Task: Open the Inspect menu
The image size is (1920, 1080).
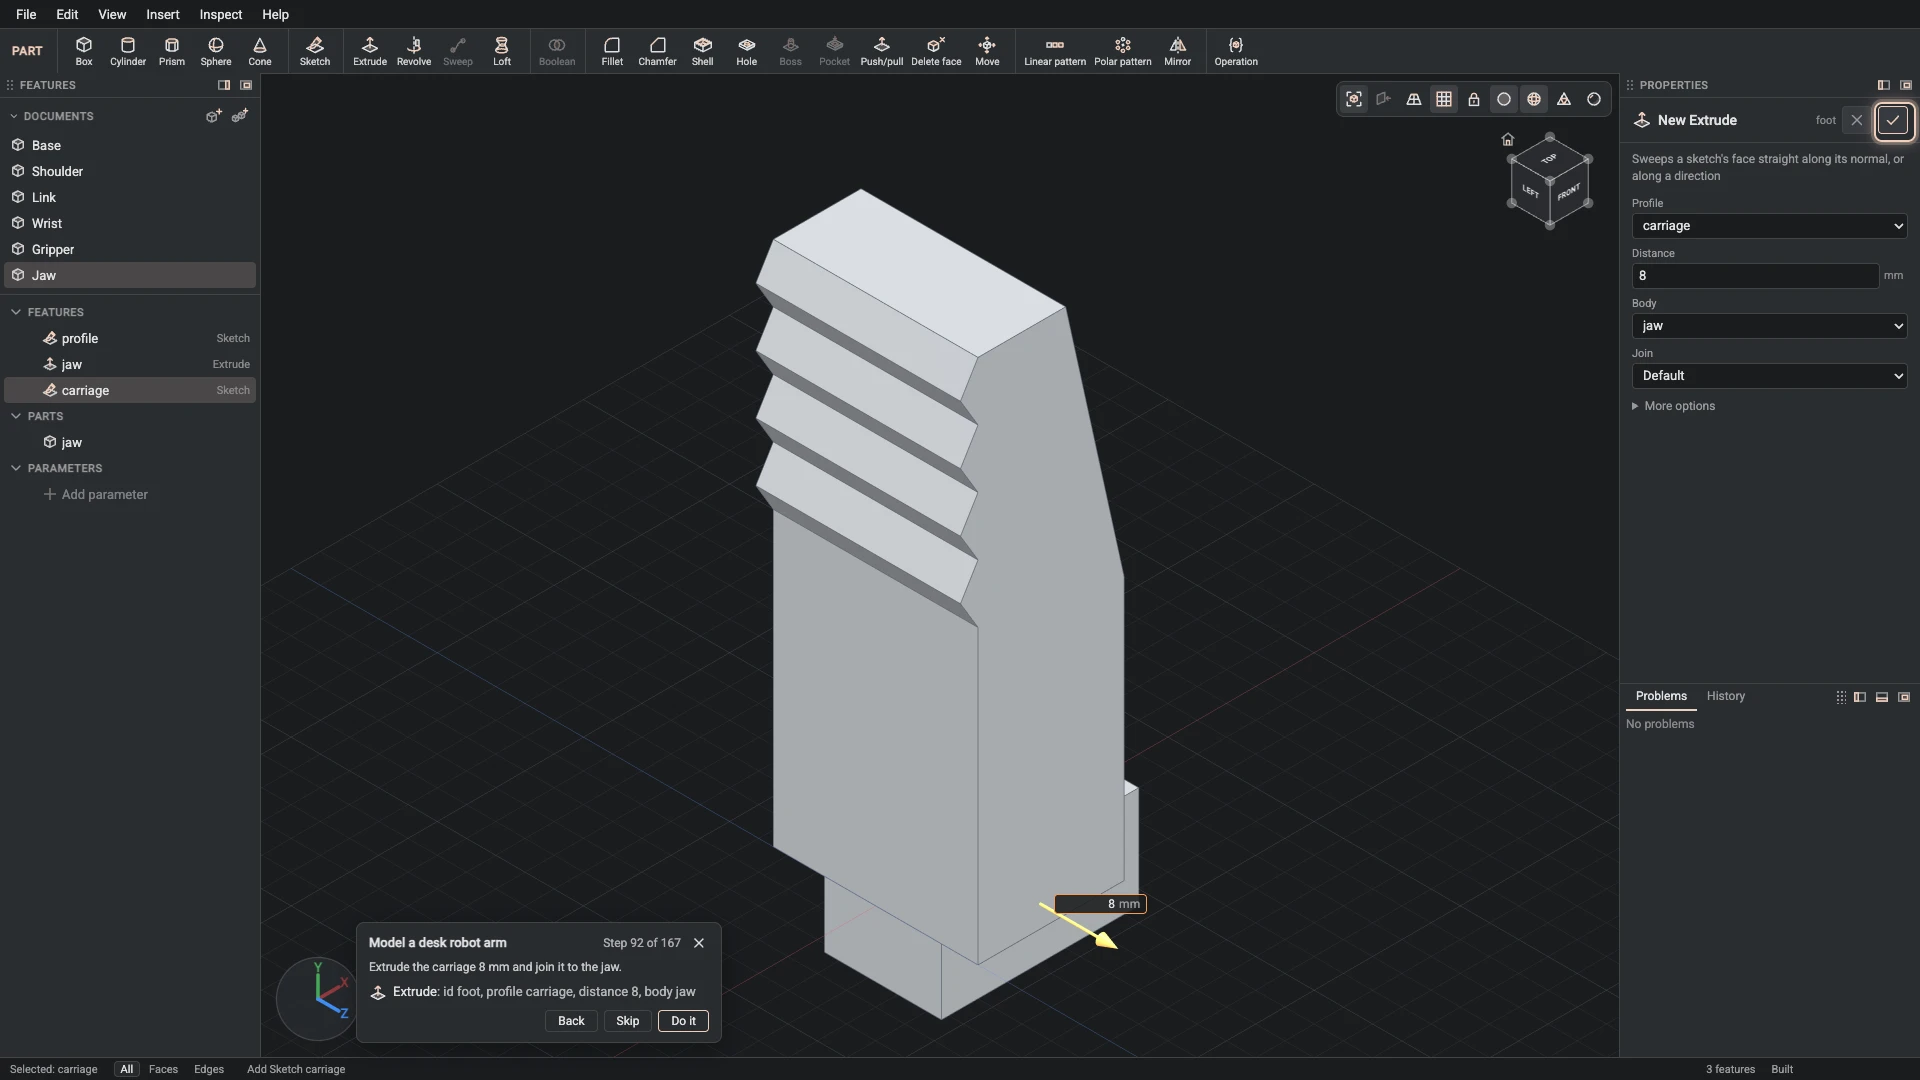Action: (221, 14)
